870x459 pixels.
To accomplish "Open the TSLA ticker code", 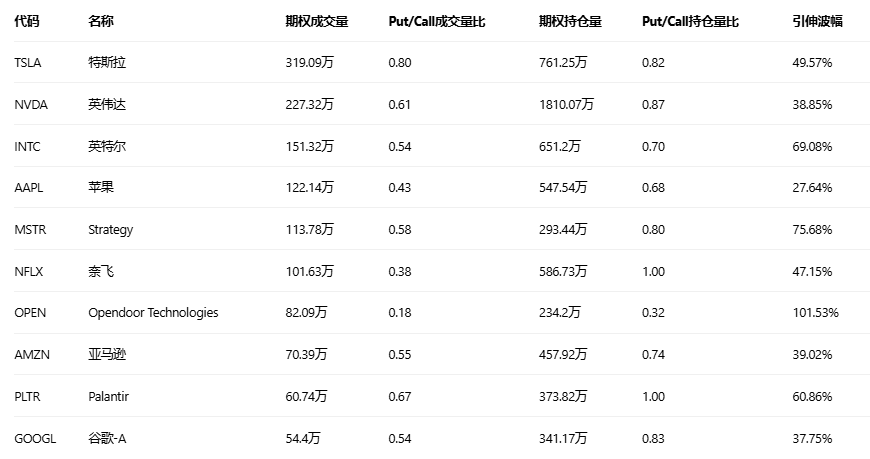I will coord(29,63).
